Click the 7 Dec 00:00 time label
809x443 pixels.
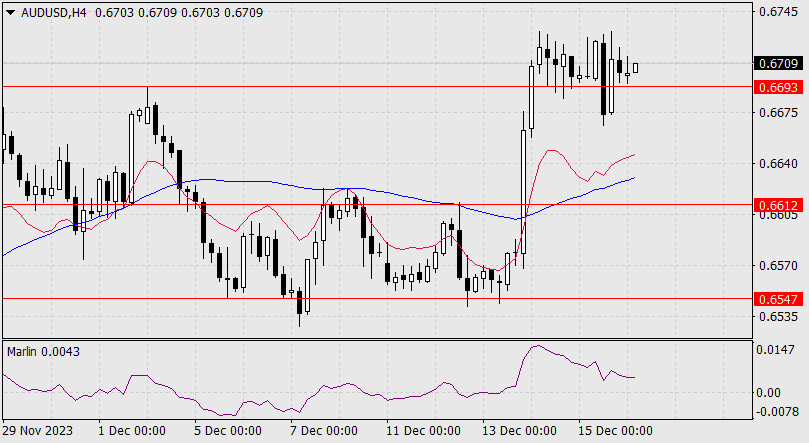pyautogui.click(x=323, y=431)
